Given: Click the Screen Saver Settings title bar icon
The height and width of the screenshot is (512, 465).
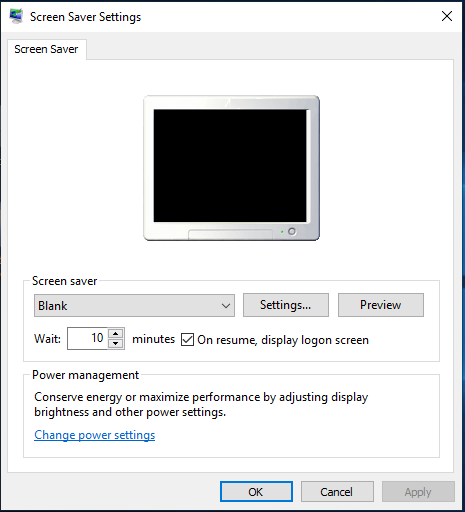Looking at the screenshot, I should 16,16.
